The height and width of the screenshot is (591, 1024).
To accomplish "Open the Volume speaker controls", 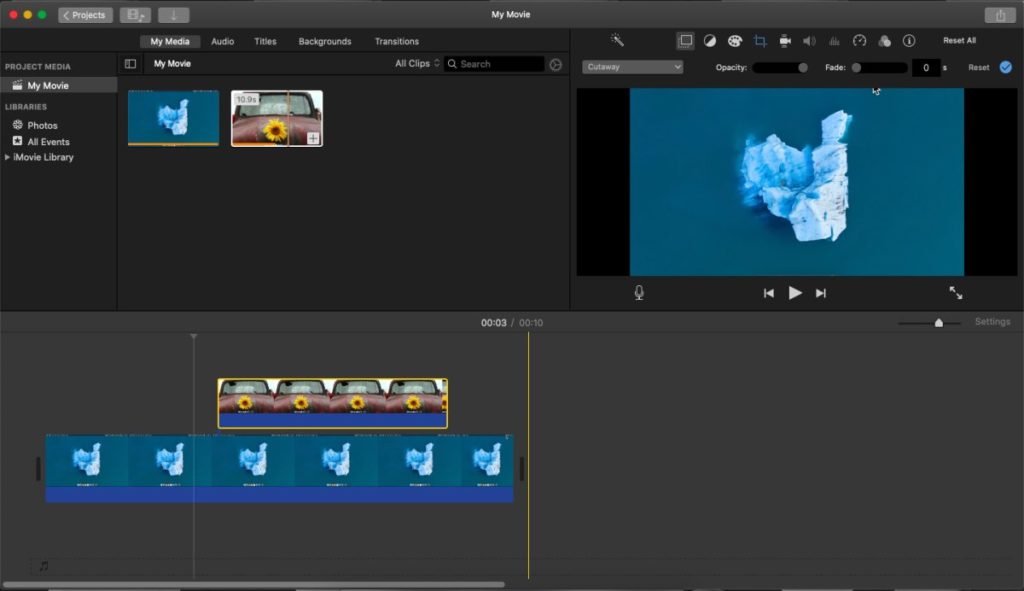I will click(x=809, y=41).
